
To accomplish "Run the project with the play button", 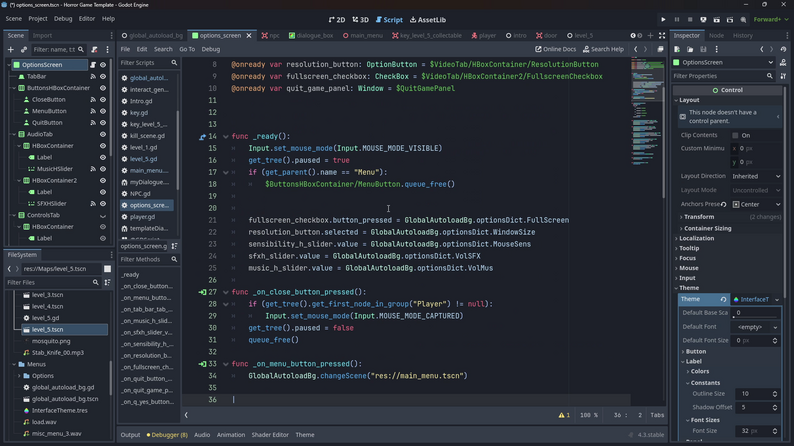I will 663,19.
